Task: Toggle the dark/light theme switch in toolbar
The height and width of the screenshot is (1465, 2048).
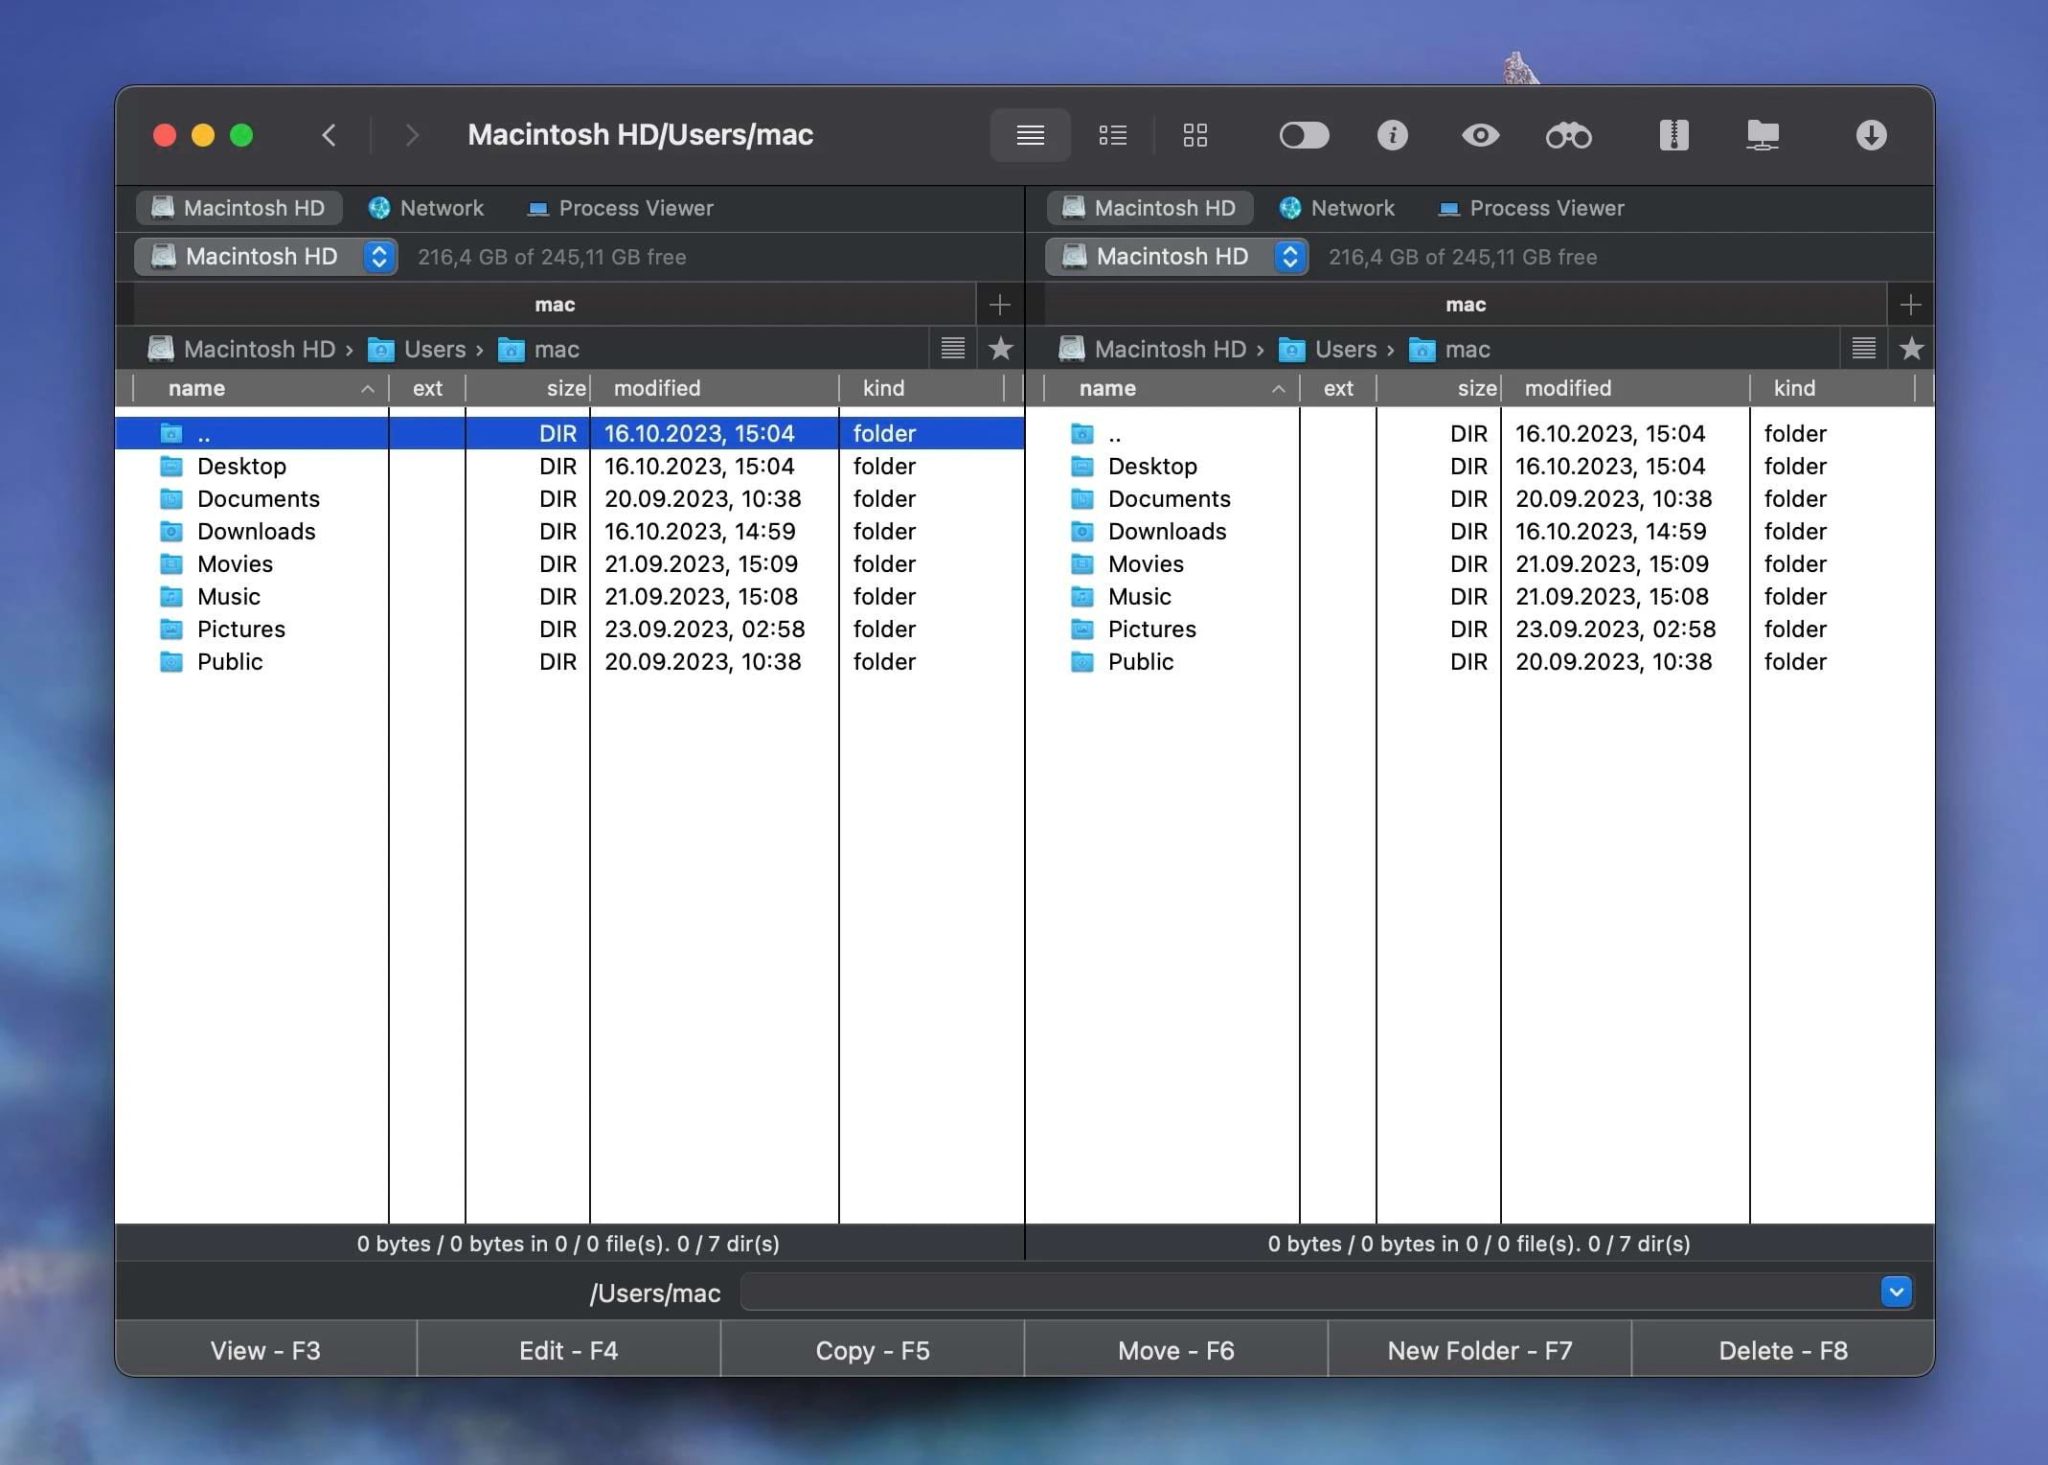Action: (x=1304, y=135)
